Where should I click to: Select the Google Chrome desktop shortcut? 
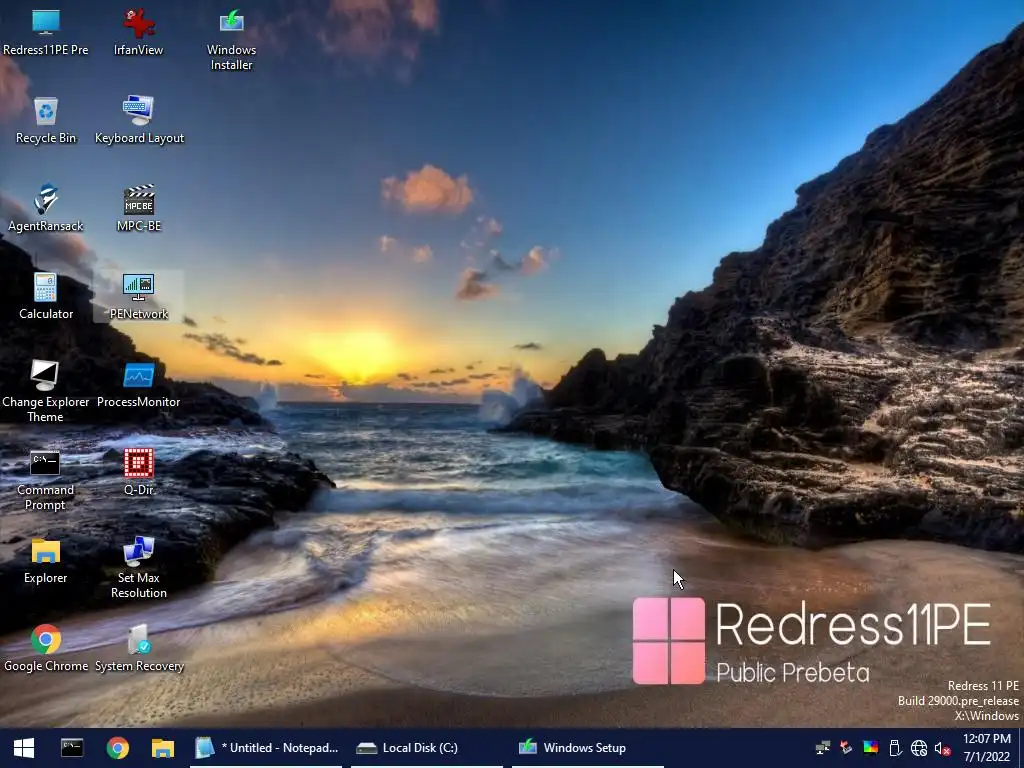tap(46, 649)
